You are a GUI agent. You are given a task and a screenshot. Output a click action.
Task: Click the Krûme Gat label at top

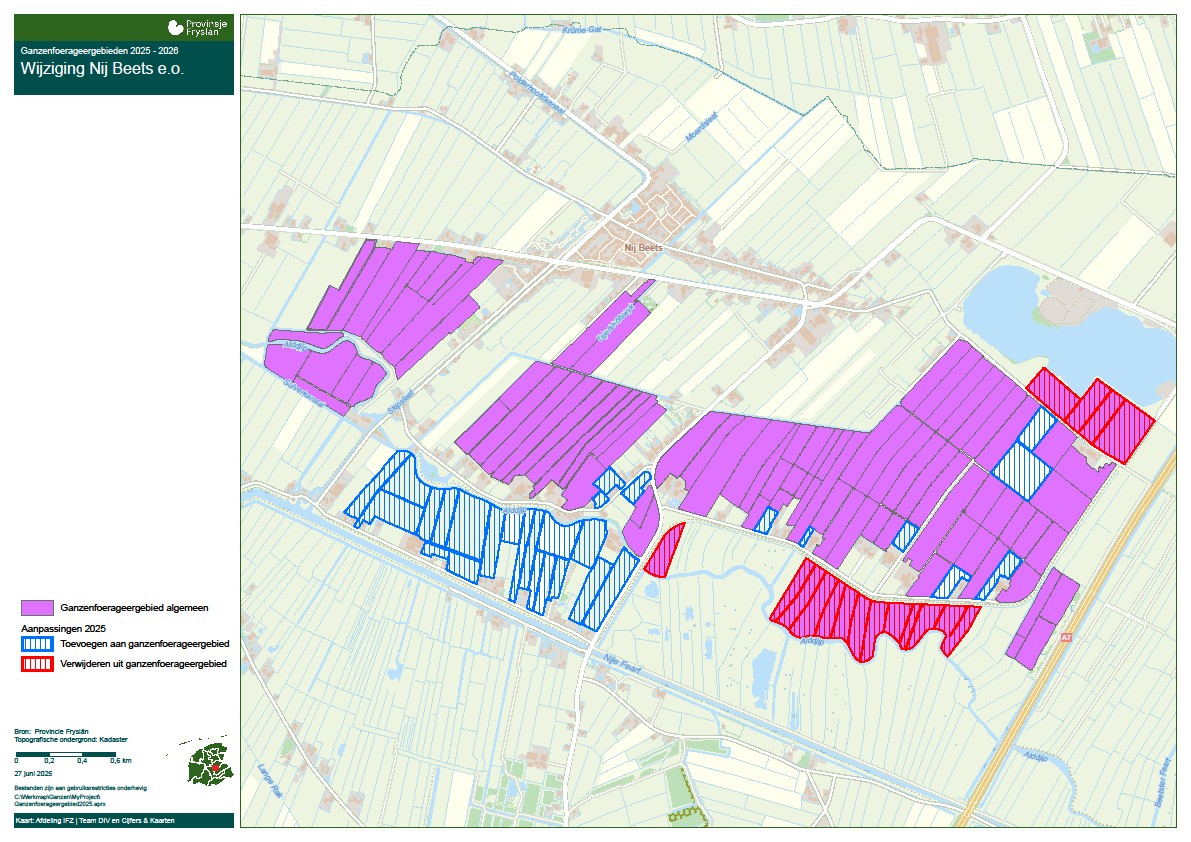(x=582, y=30)
